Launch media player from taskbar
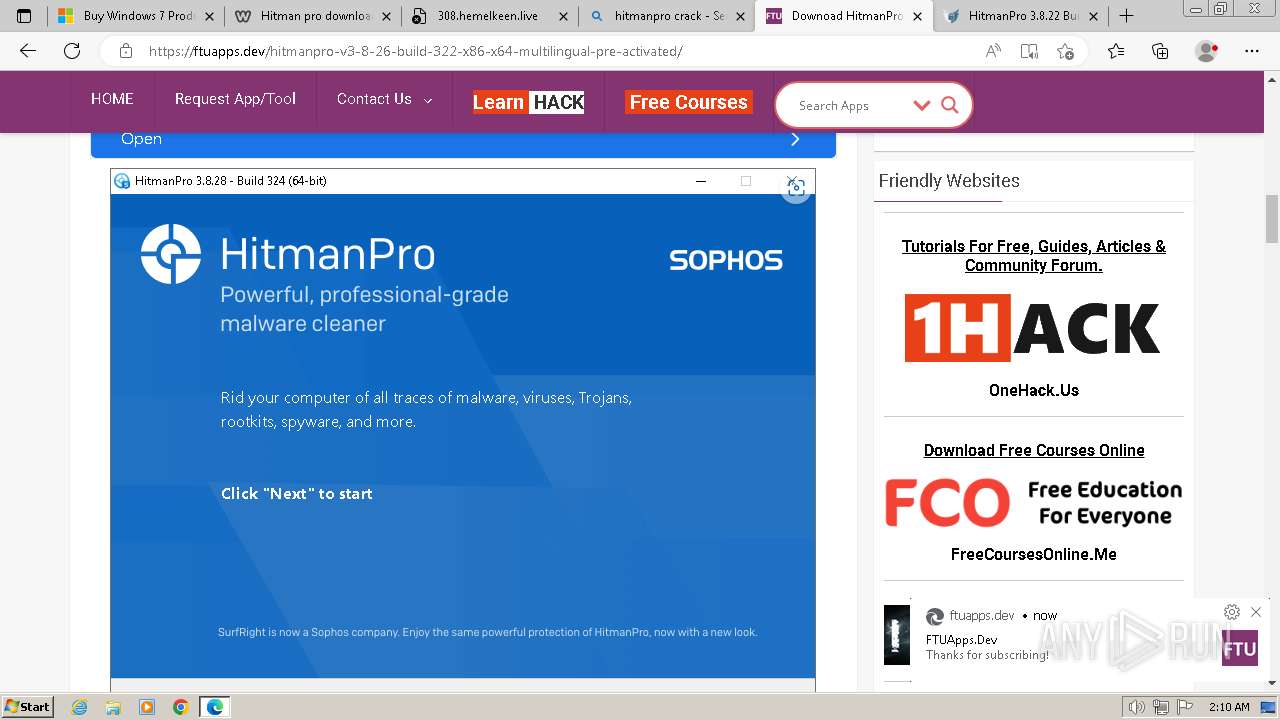The height and width of the screenshot is (720, 1280). click(147, 707)
